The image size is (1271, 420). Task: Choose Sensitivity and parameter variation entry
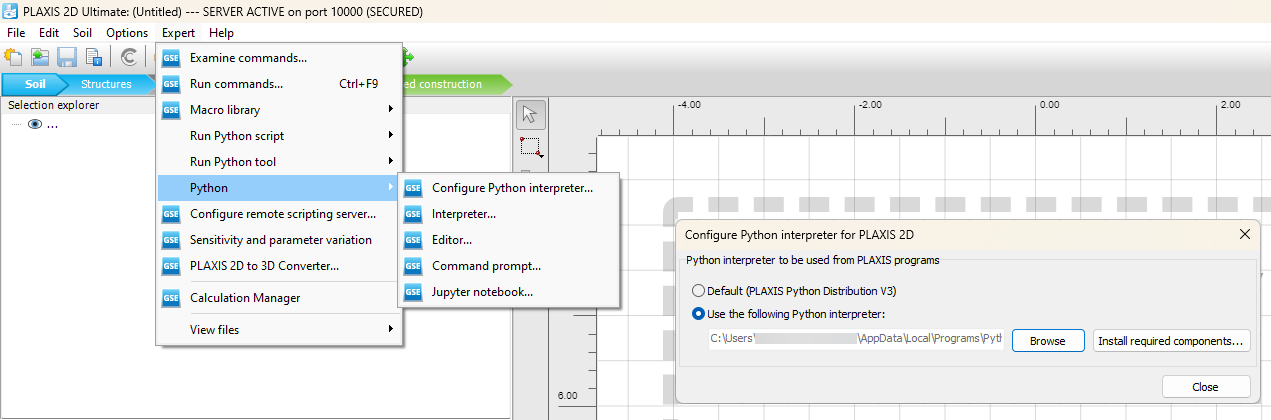(x=280, y=240)
